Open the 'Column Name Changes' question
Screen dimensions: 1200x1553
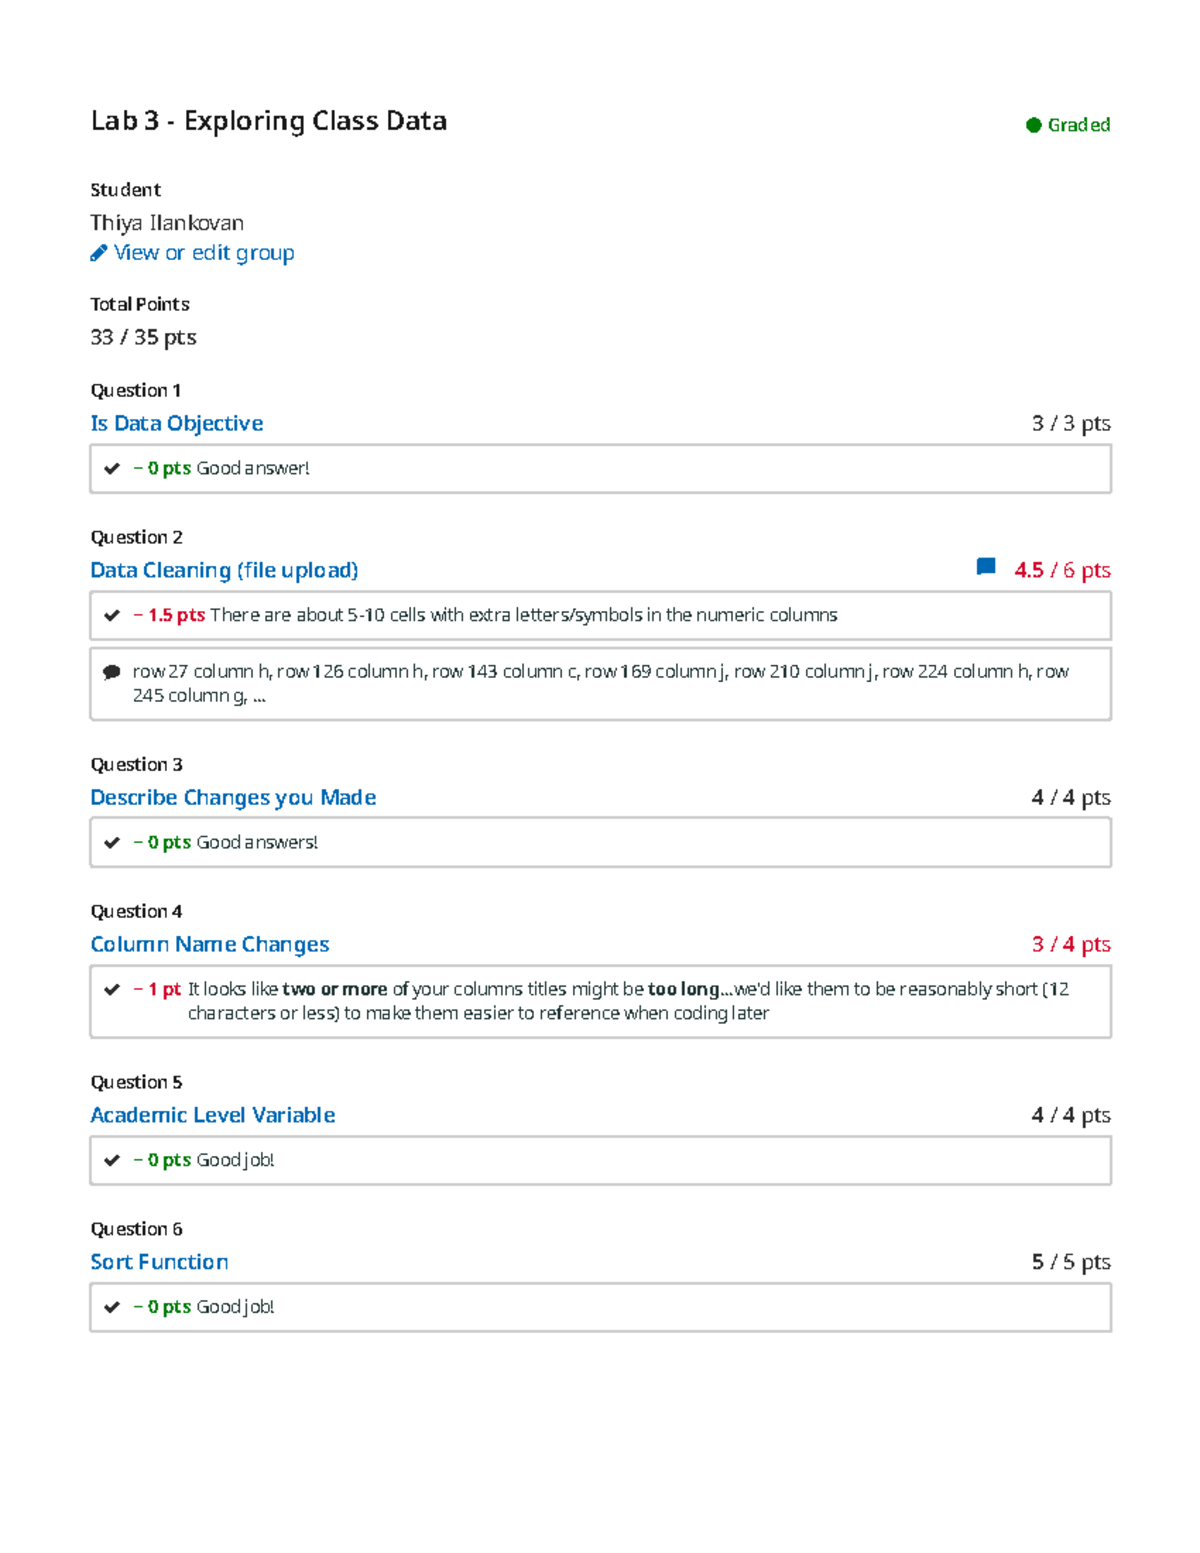[209, 944]
